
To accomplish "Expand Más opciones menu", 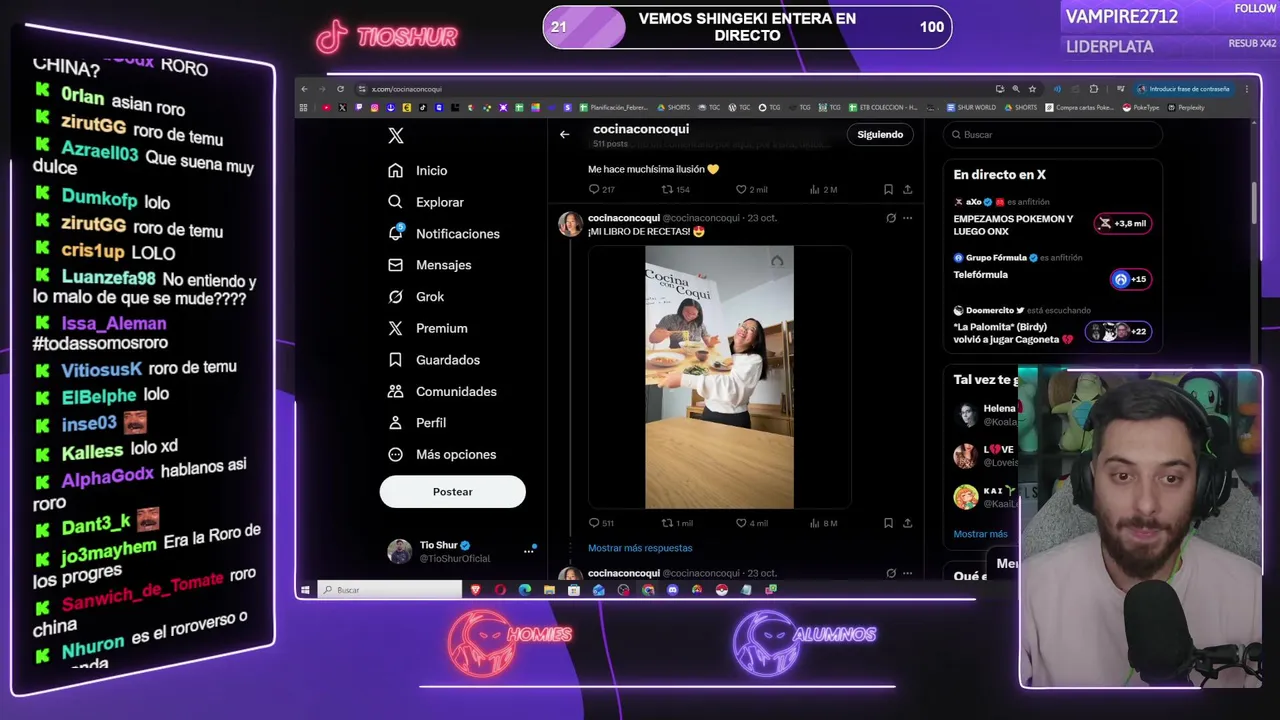I will click(x=442, y=455).
